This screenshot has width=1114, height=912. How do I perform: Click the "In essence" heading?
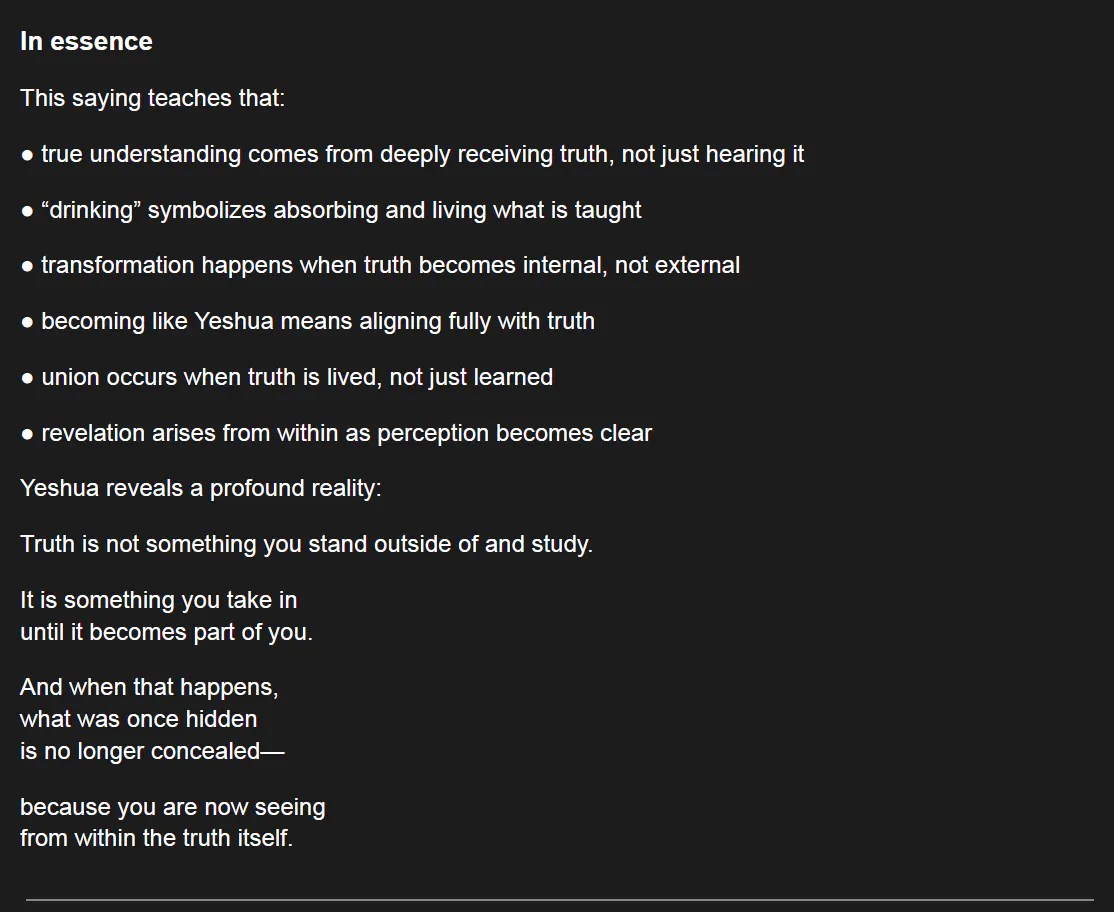pyautogui.click(x=86, y=41)
